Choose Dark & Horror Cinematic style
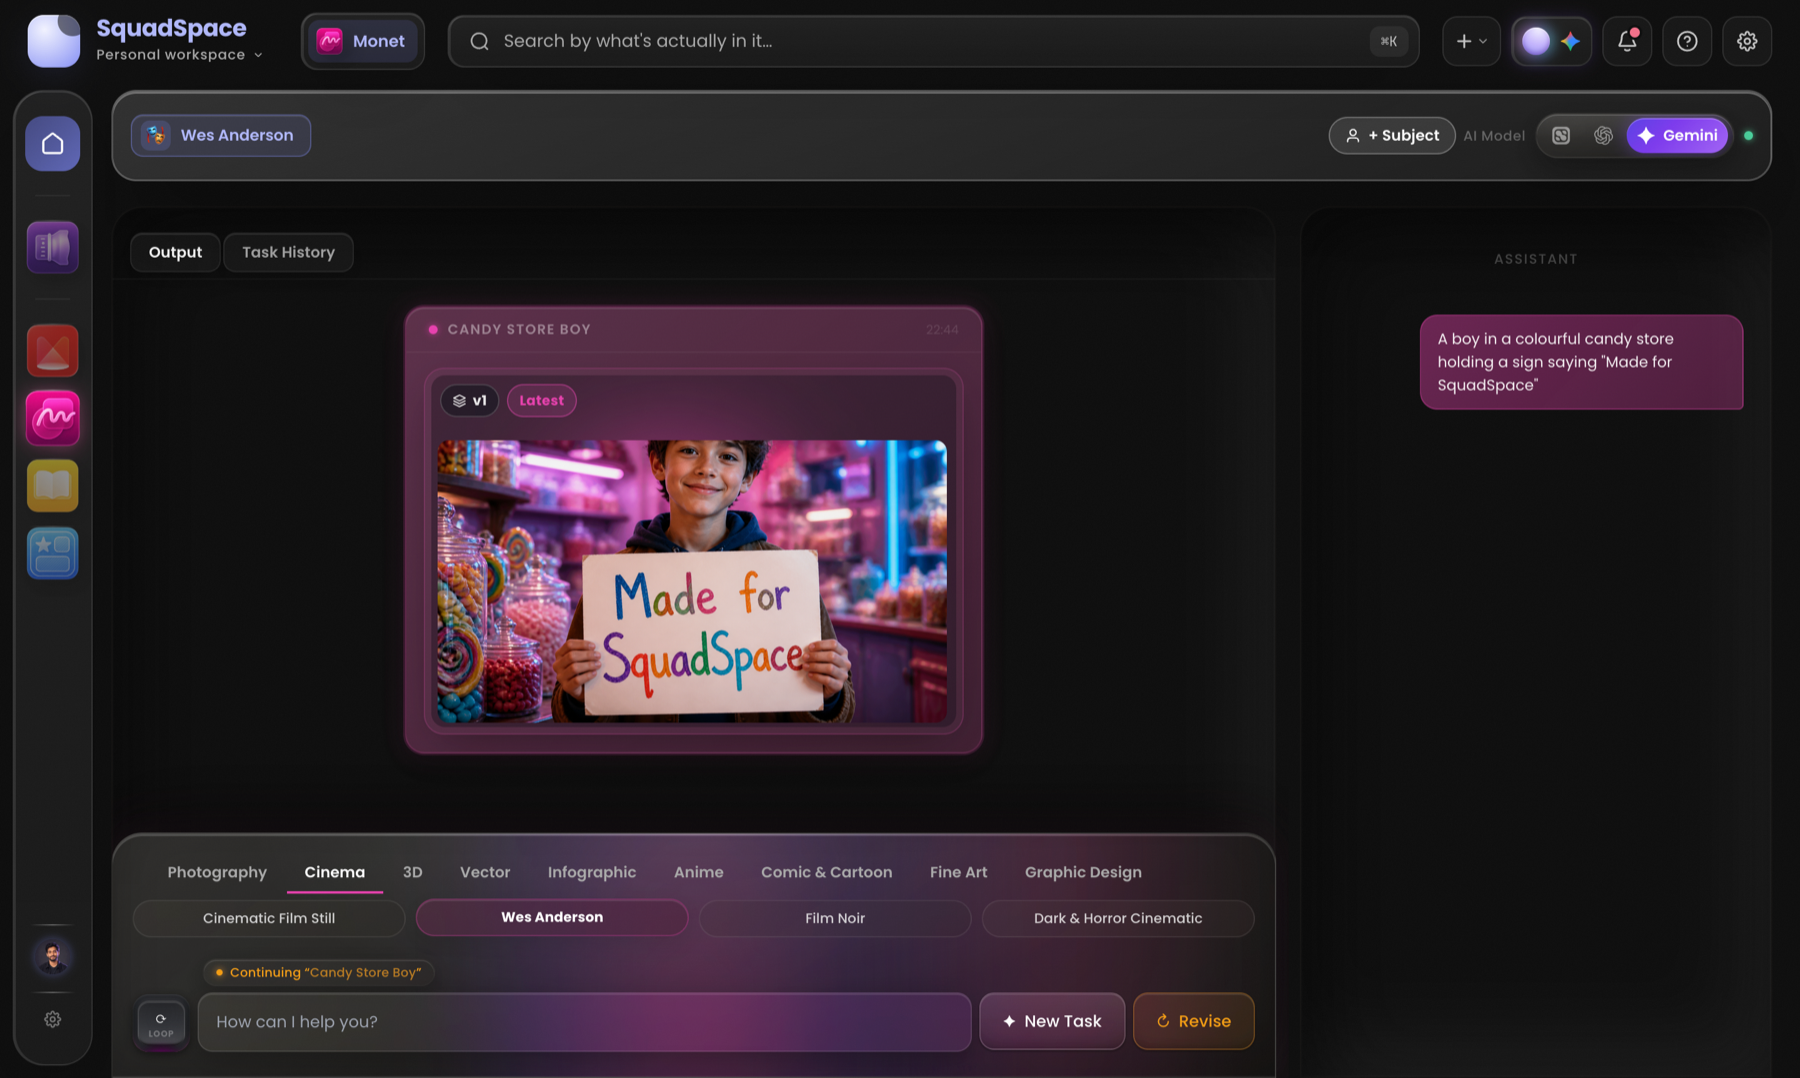This screenshot has width=1800, height=1078. tap(1118, 918)
